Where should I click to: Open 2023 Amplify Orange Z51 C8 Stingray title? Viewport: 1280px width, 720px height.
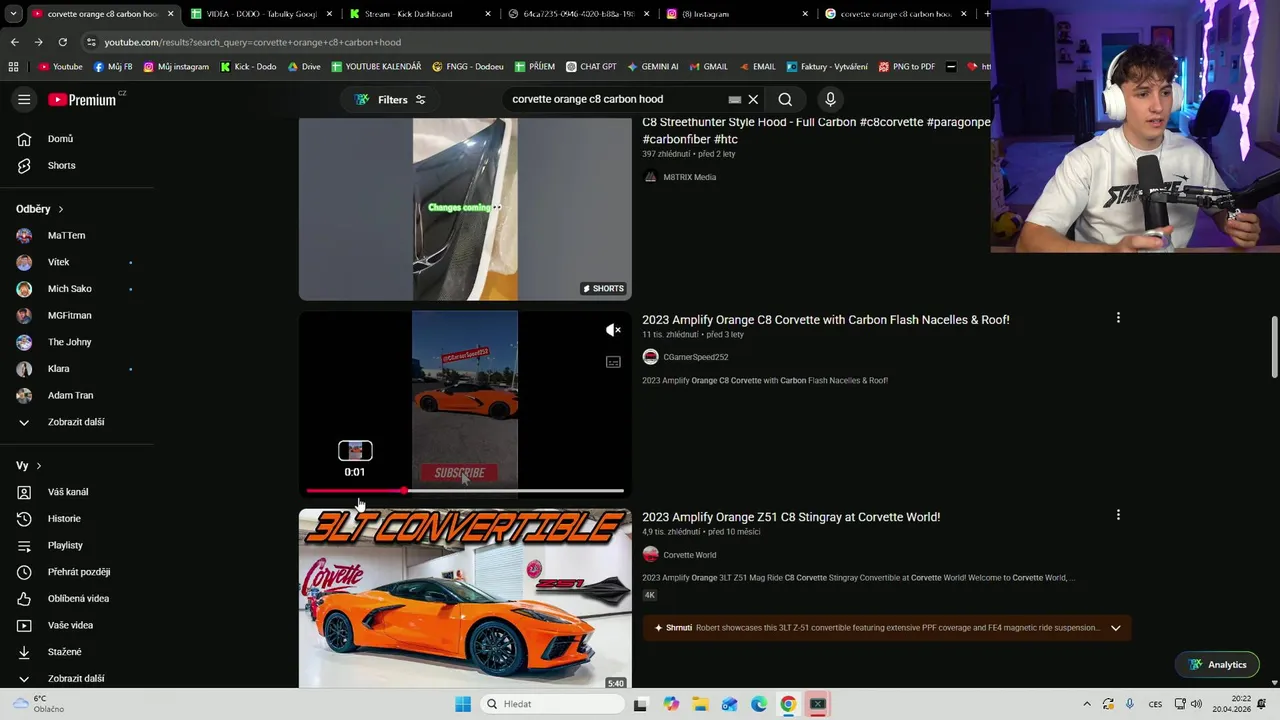click(791, 517)
